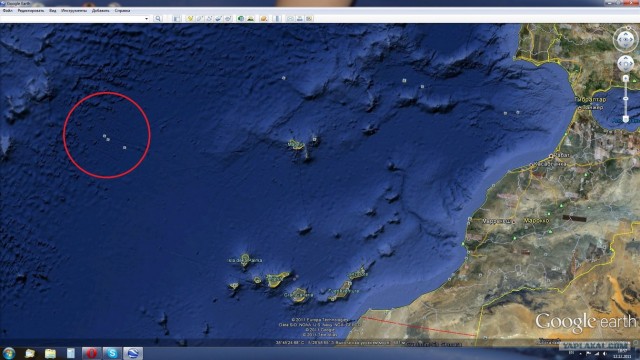640x360 pixels.
Task: Click the magnifier search button
Action: click(x=158, y=18)
